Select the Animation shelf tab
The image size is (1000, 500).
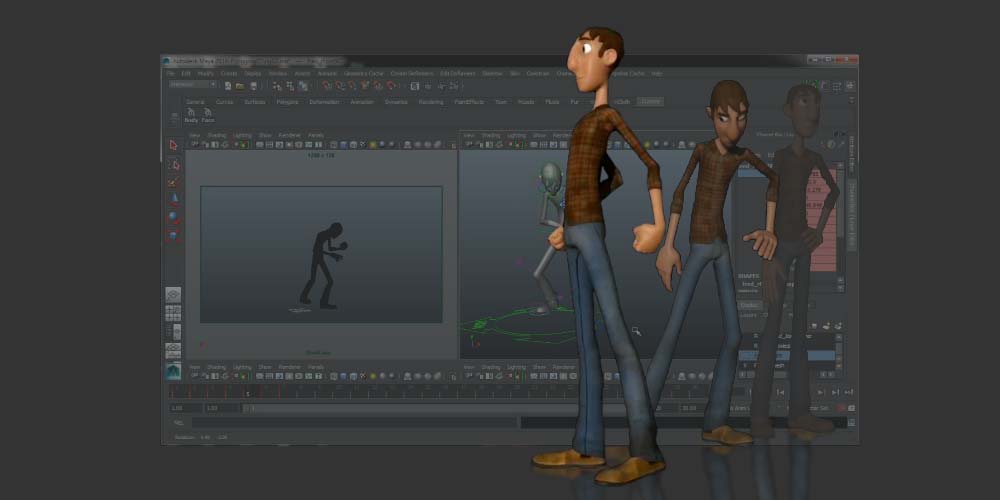361,102
